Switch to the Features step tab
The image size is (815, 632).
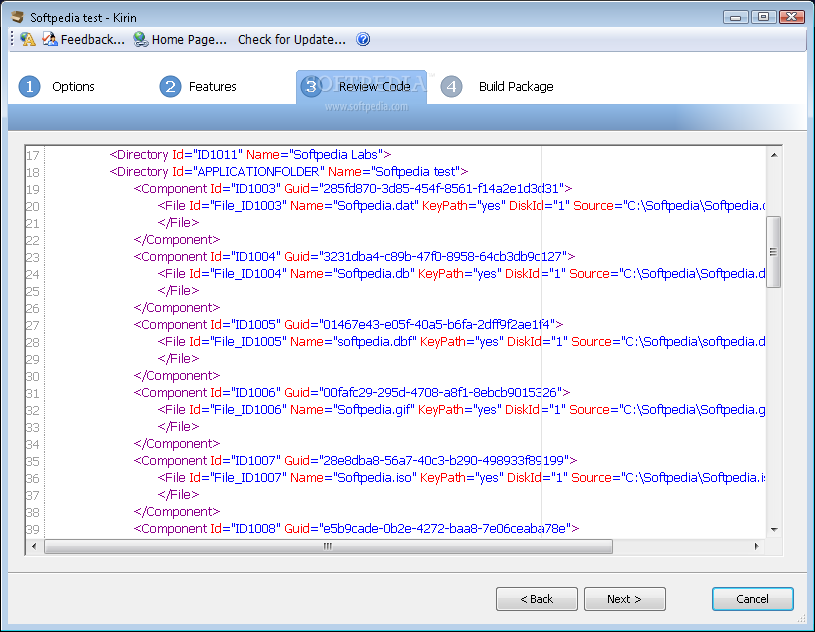pos(213,86)
